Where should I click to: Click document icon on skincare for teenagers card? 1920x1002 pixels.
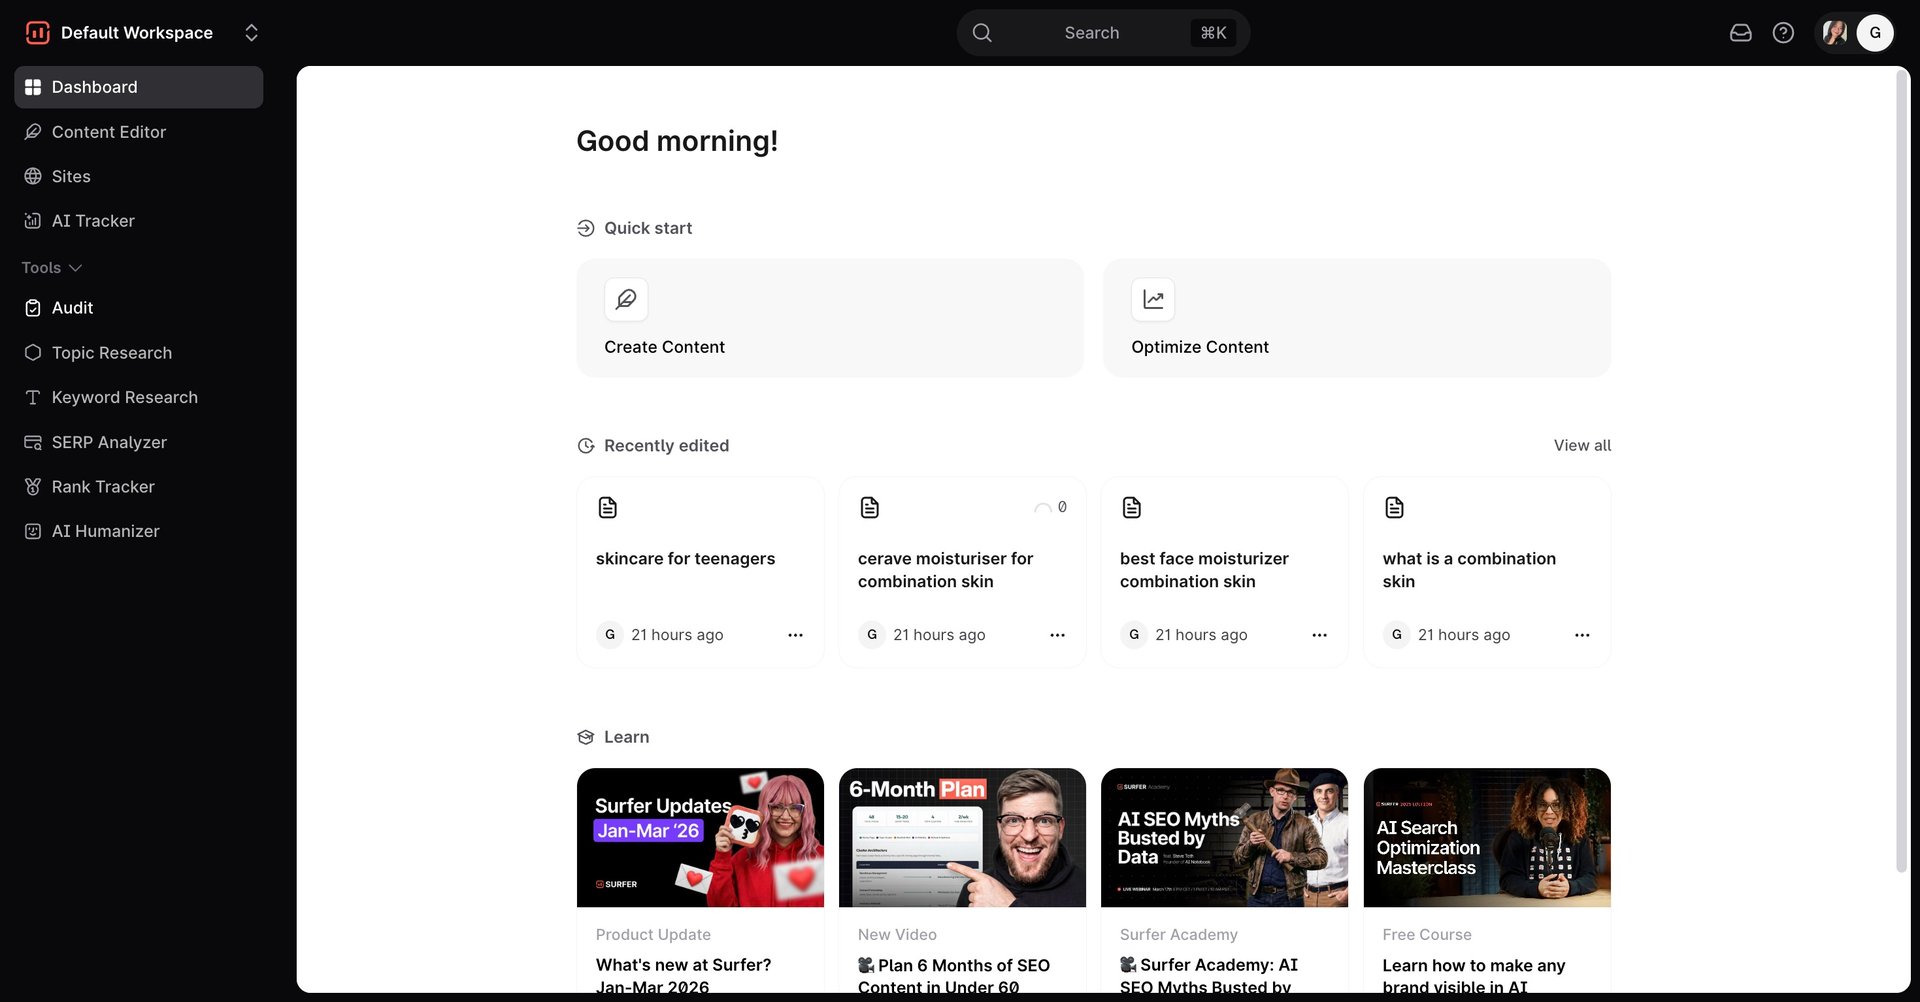[x=608, y=508]
